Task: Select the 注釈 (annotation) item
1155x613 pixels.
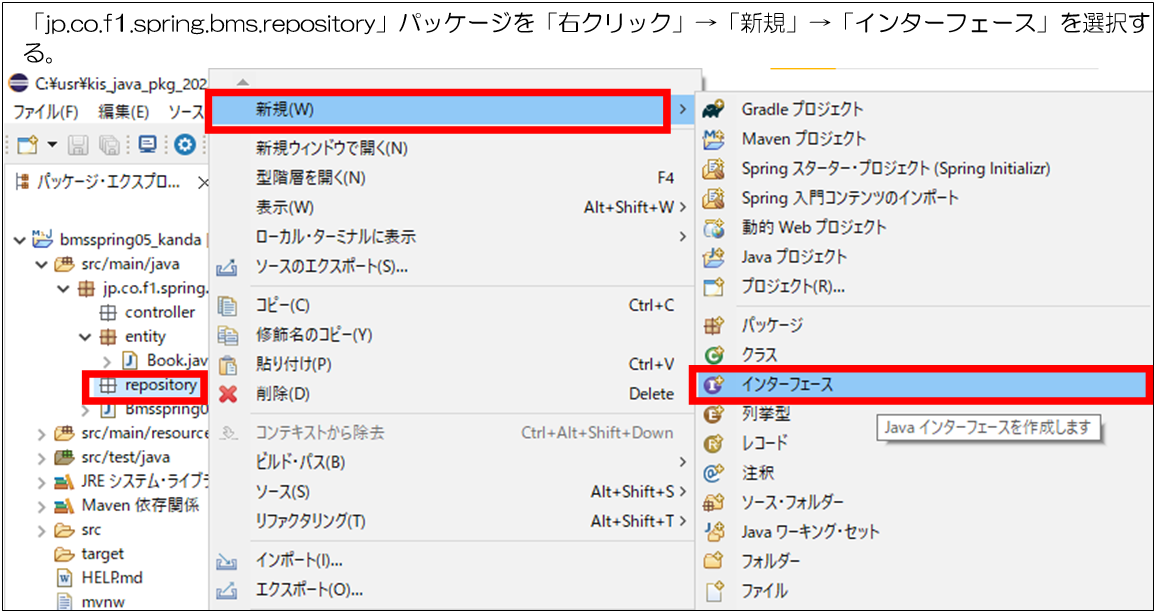Action: coord(757,473)
